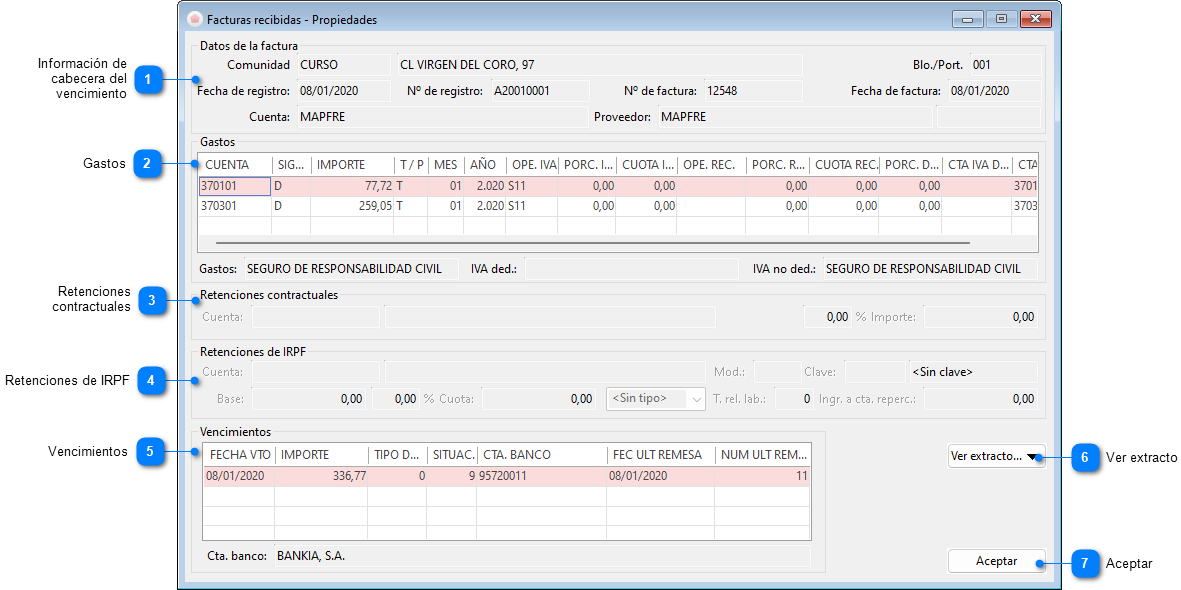Click the Comunidad field showing CURSO
Image resolution: width=1181 pixels, height=590 pixels.
point(344,65)
